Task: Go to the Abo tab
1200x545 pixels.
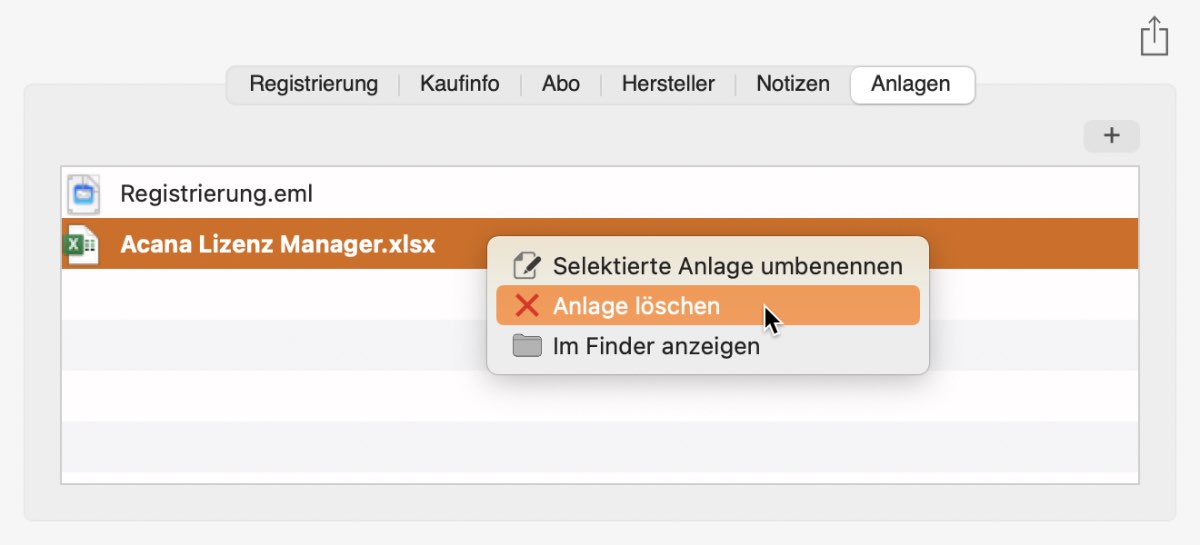Action: pos(561,84)
